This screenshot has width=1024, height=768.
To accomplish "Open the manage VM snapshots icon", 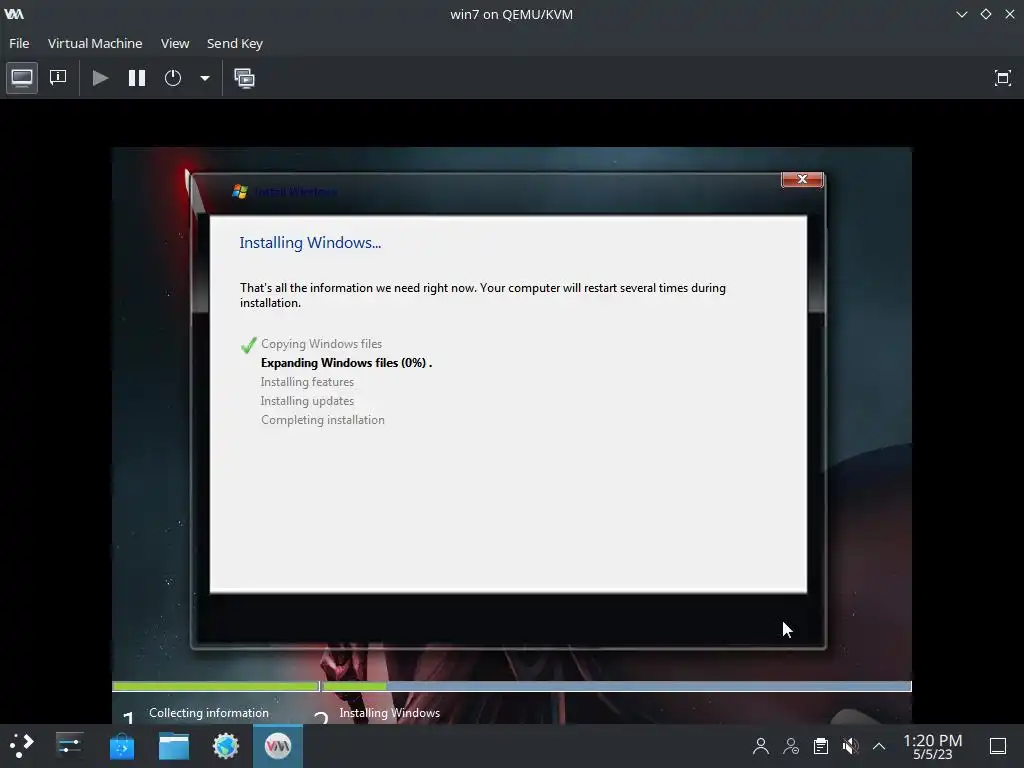I will click(x=244, y=78).
